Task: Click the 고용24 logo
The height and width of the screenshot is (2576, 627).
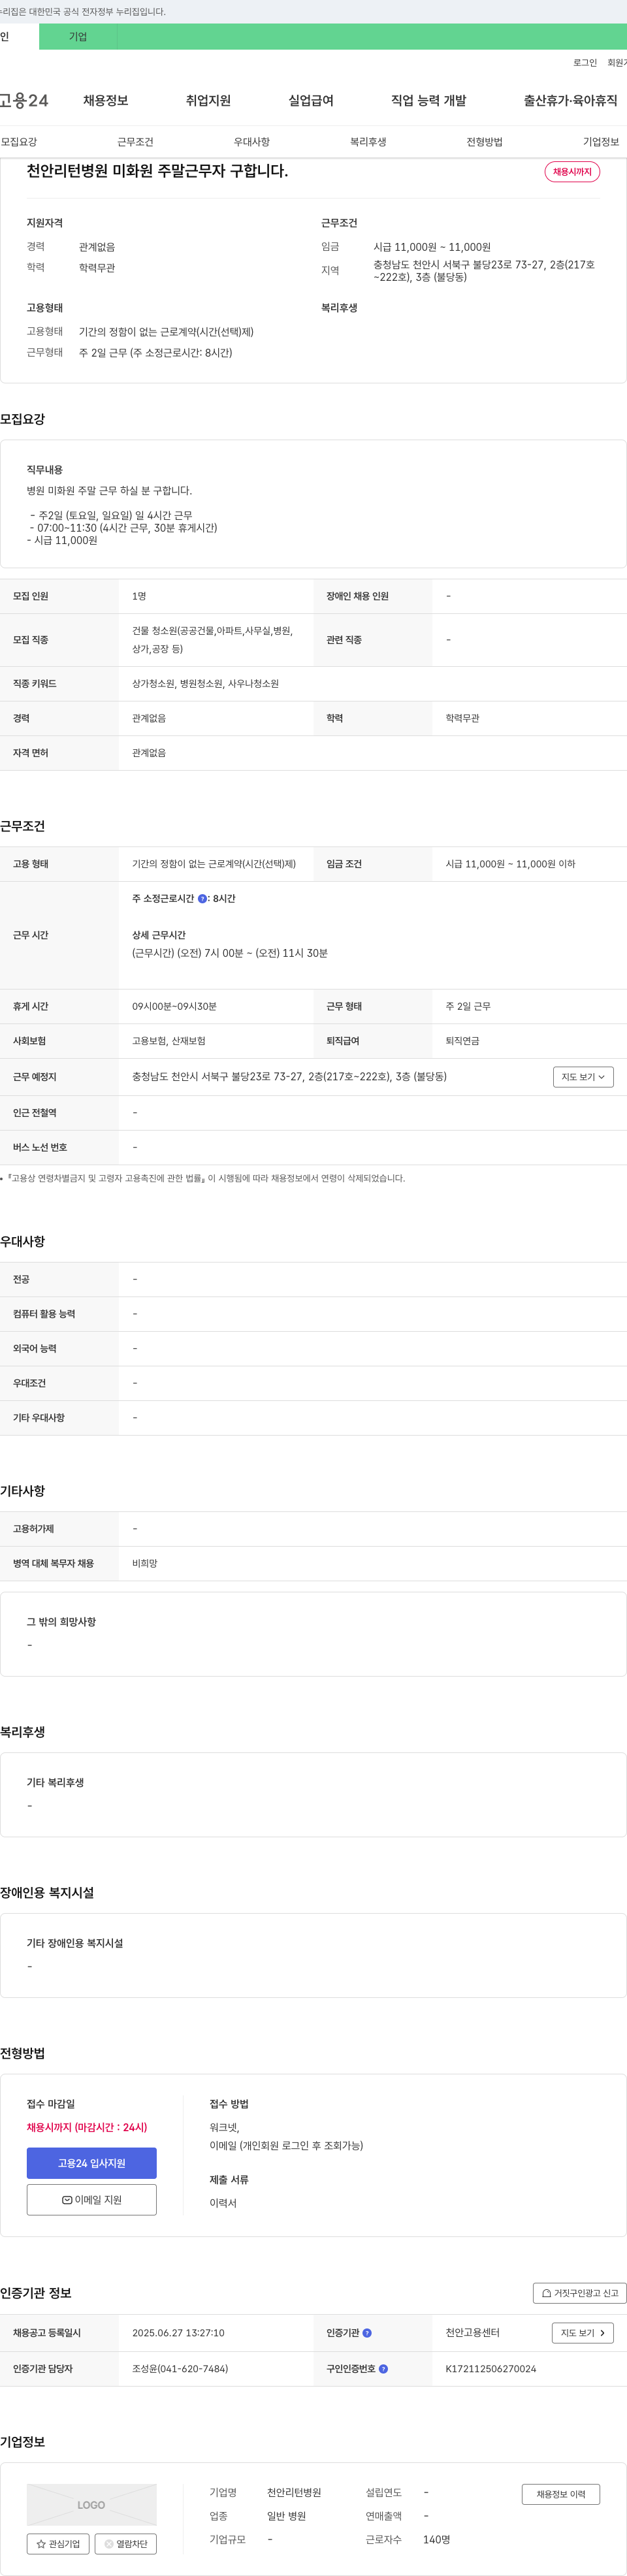Action: point(24,100)
